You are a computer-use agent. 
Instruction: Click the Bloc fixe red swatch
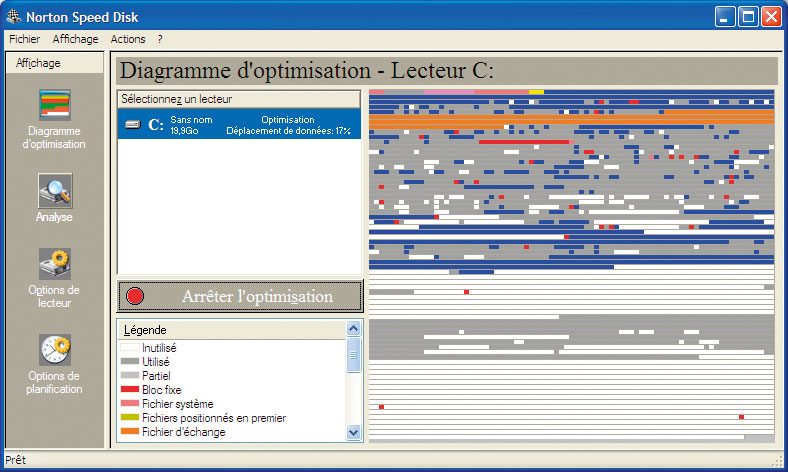pos(130,389)
